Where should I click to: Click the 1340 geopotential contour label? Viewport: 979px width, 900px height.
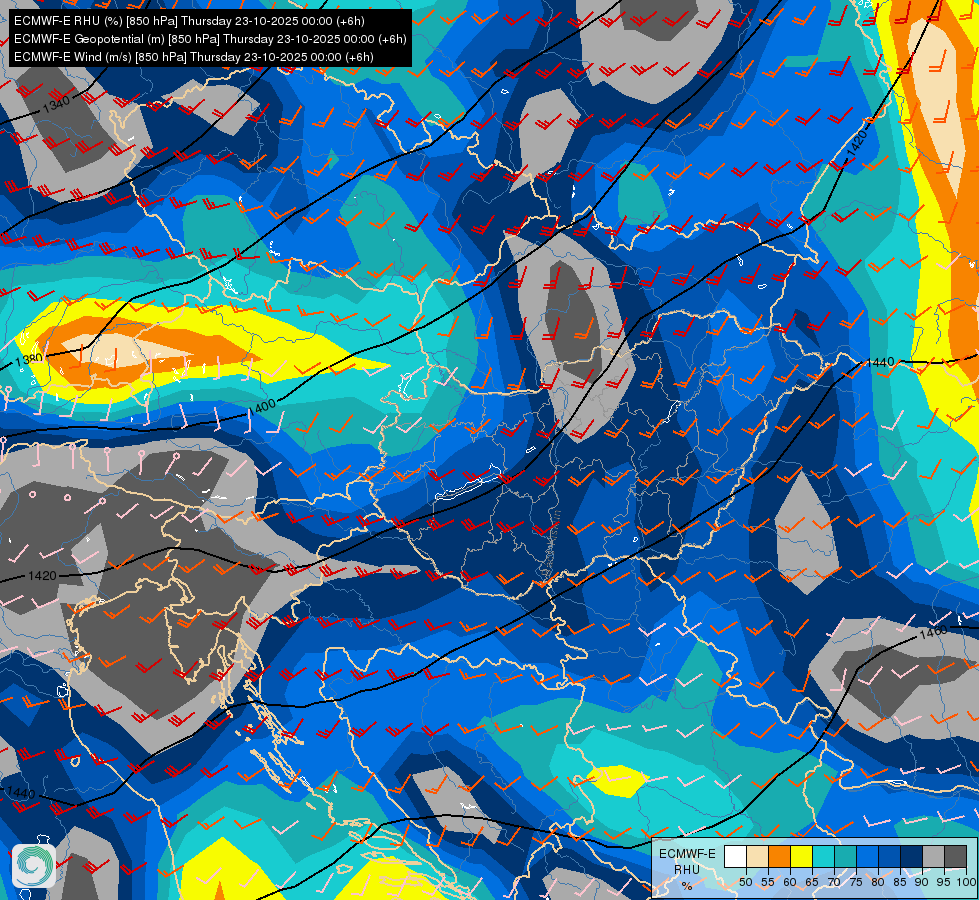tap(56, 104)
